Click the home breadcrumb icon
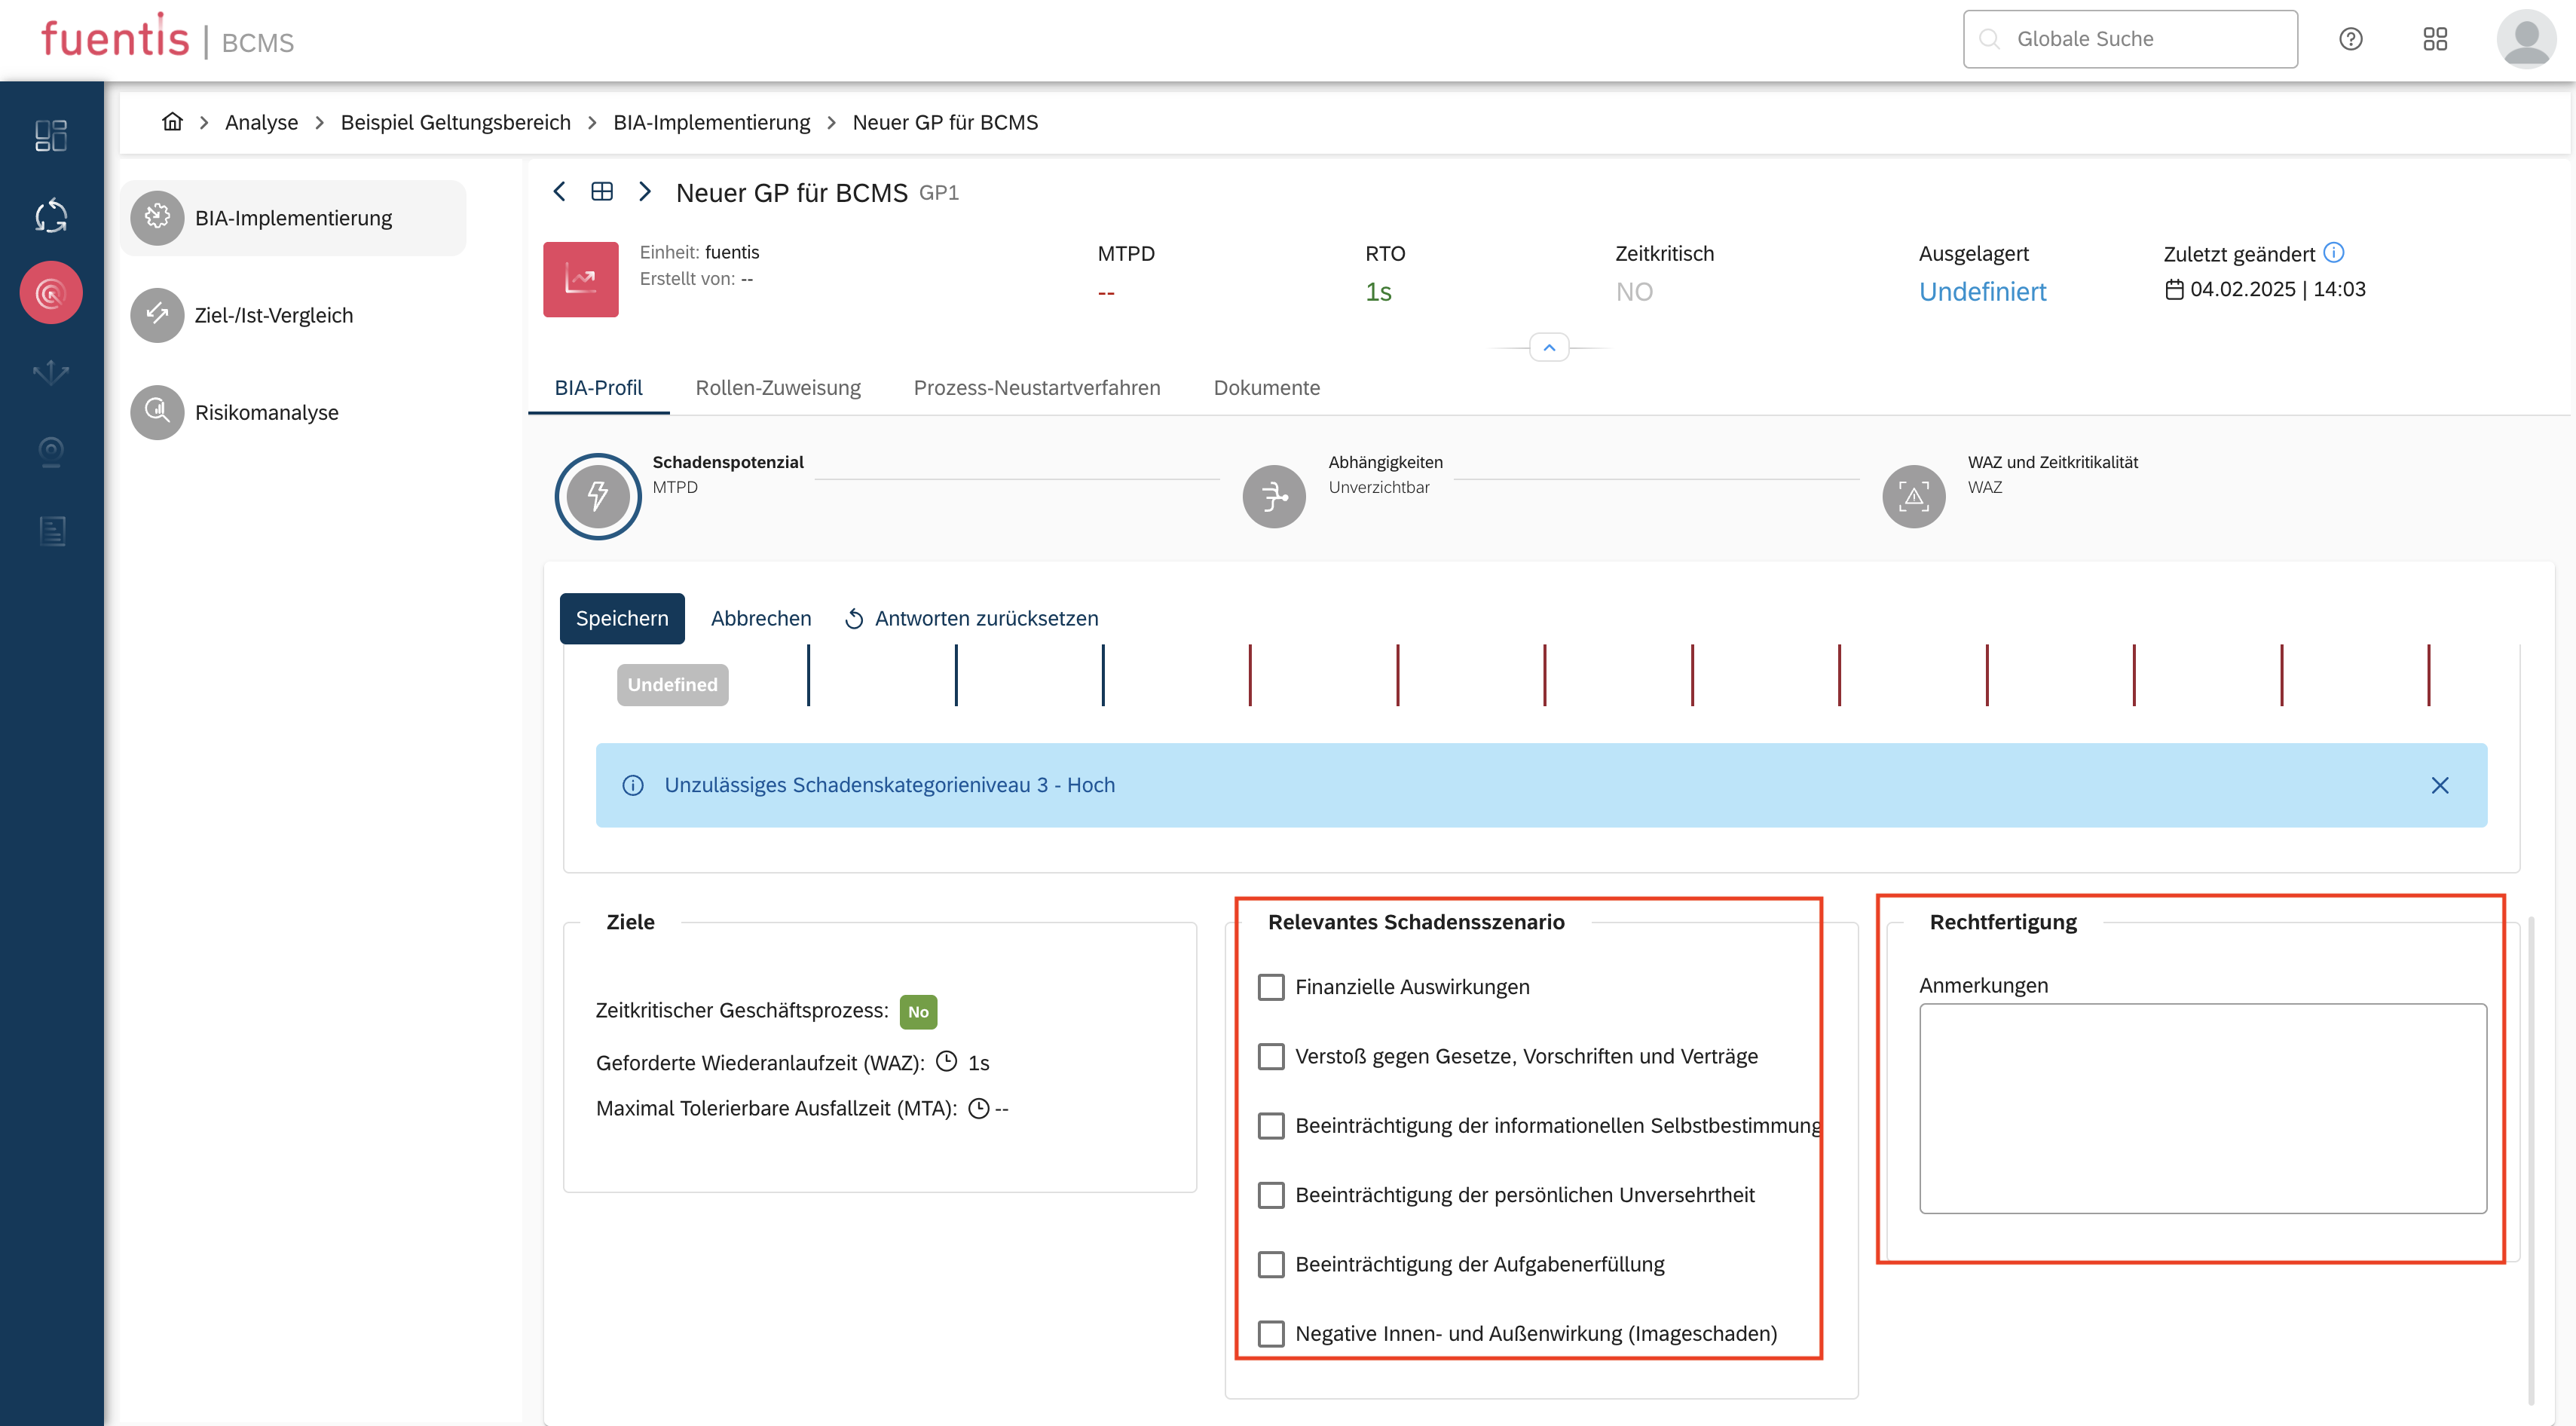This screenshot has height=1426, width=2576. (172, 122)
